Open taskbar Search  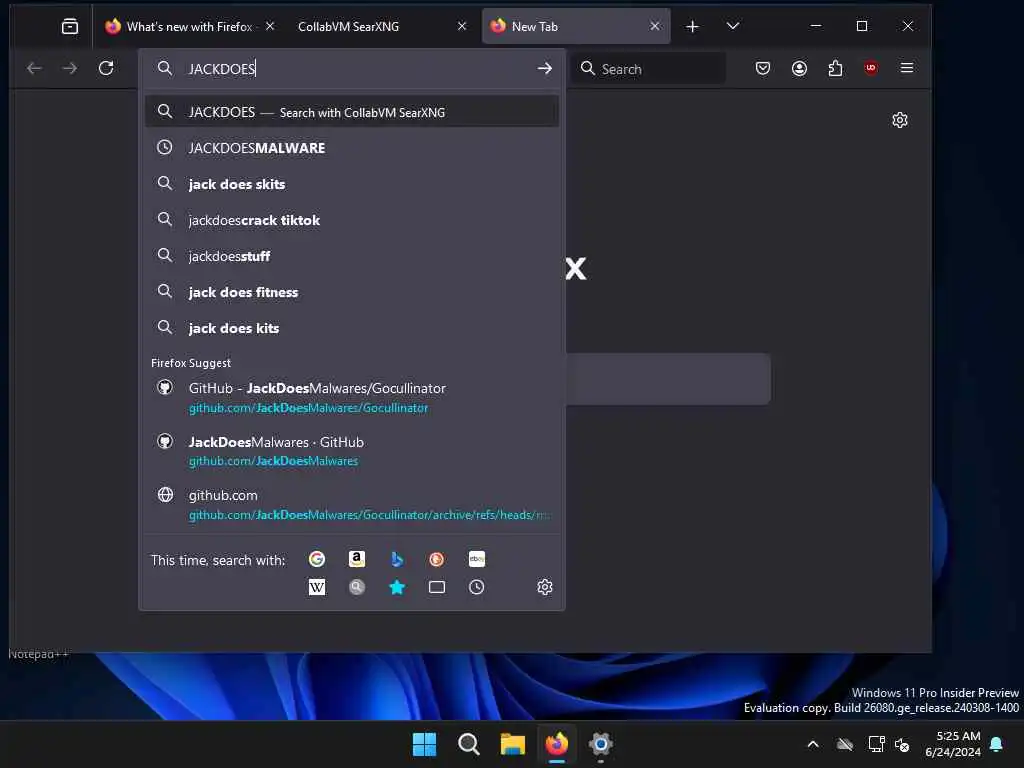click(469, 744)
